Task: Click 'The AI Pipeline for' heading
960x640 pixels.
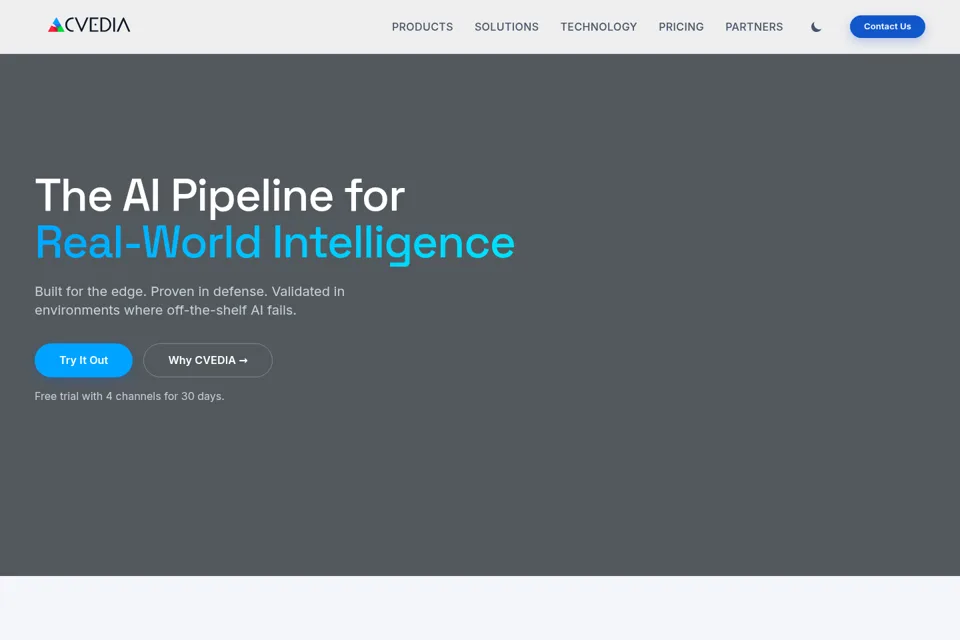Action: coord(220,196)
